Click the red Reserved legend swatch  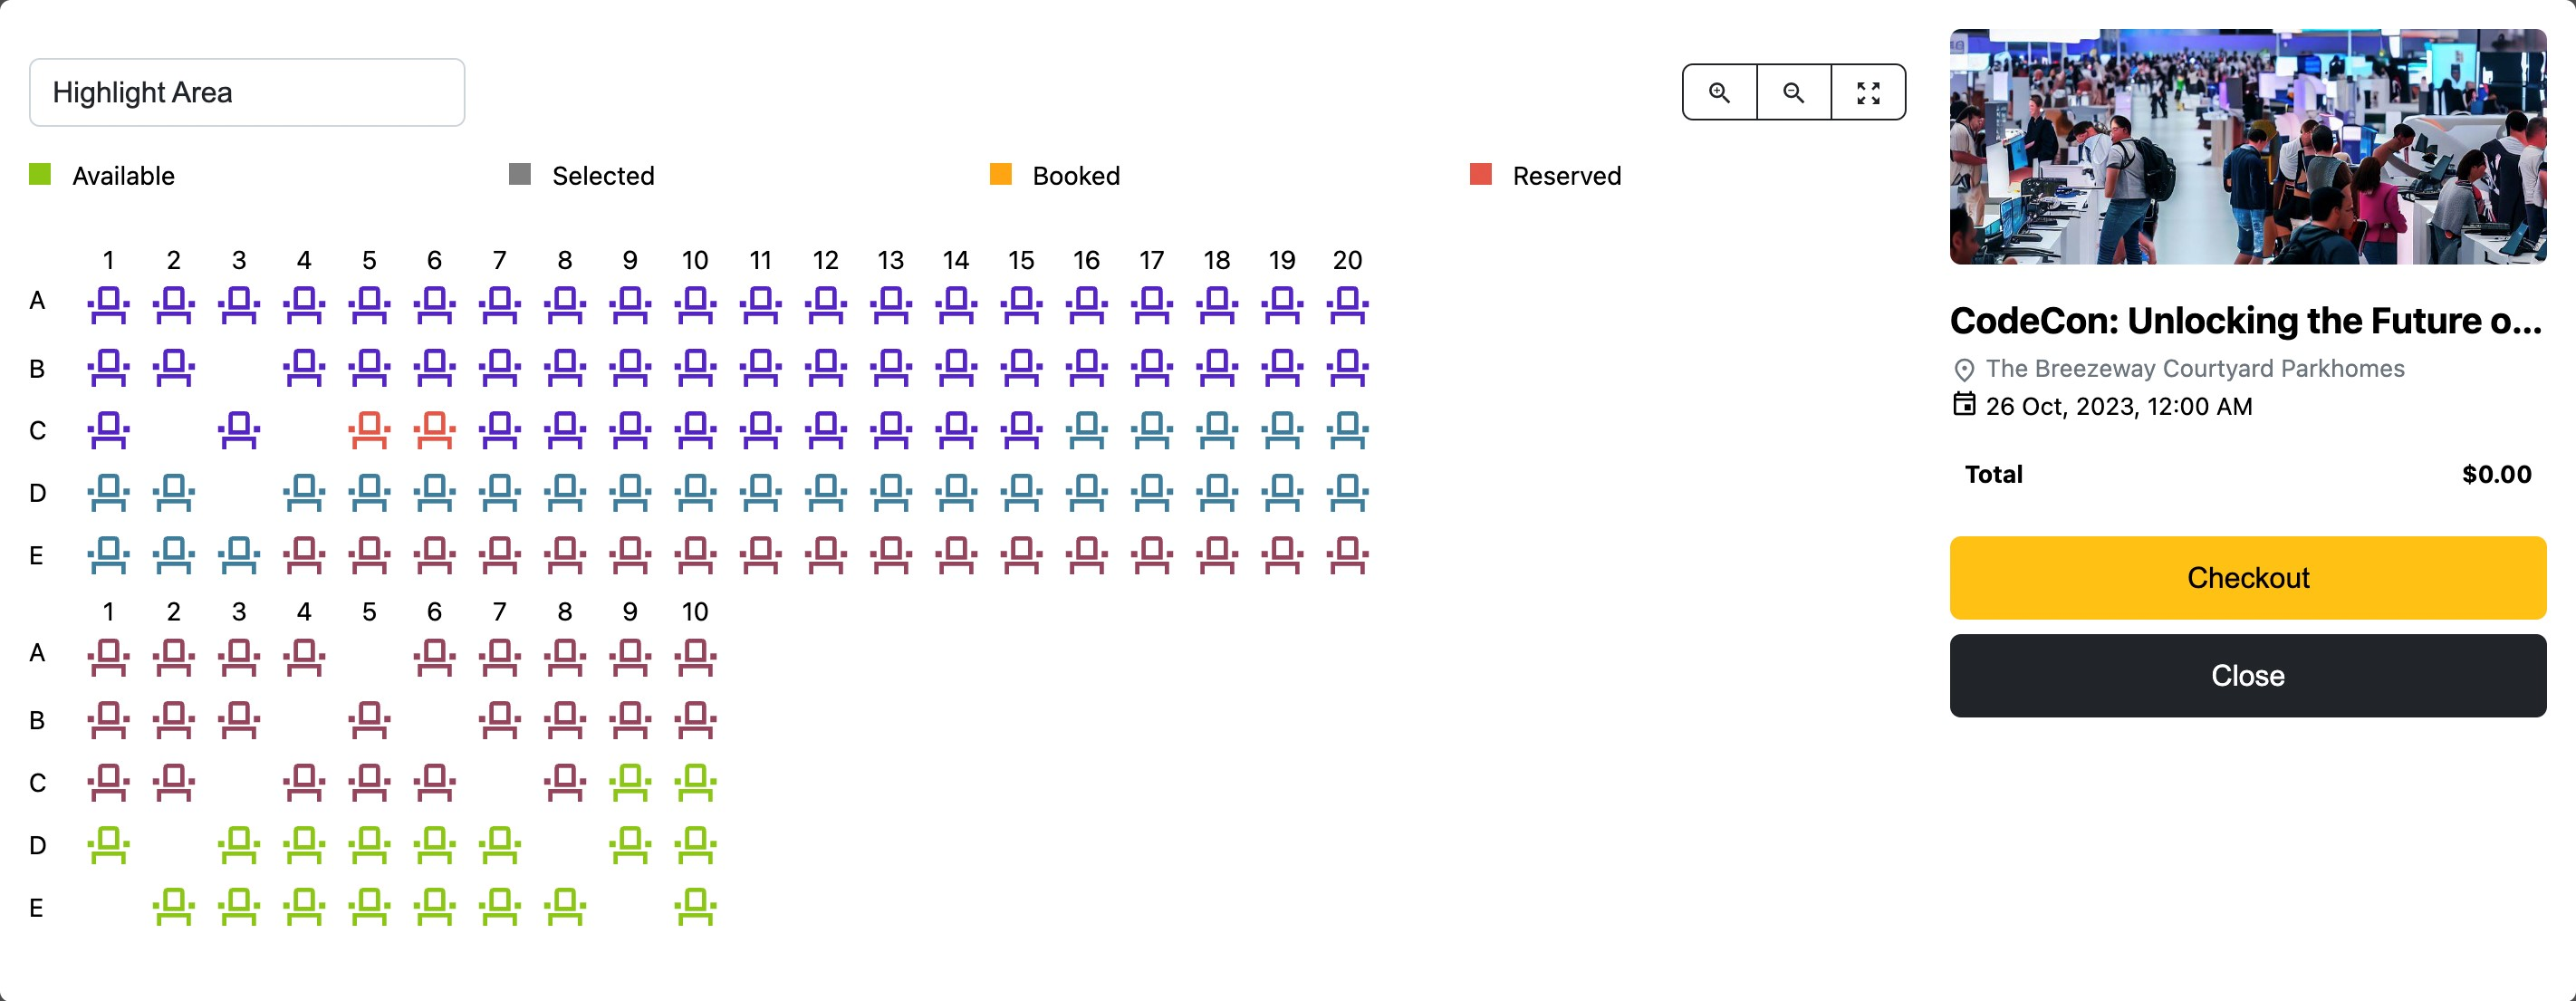(1480, 175)
